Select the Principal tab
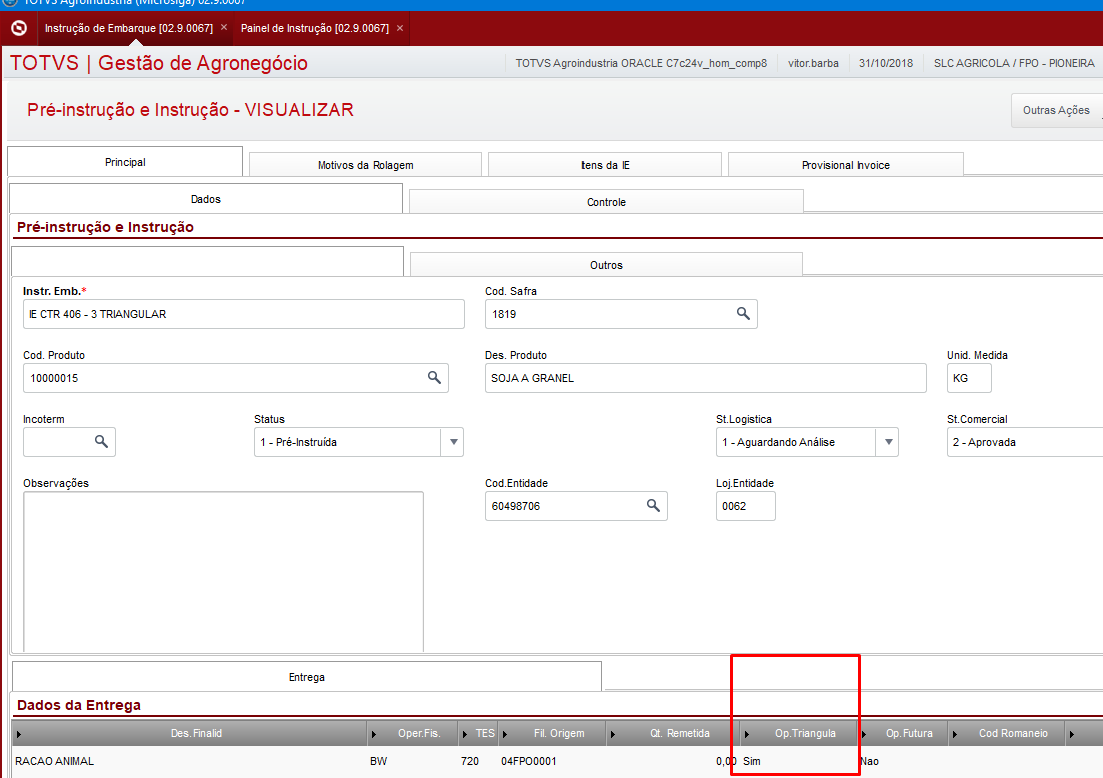Screen dimensions: 1103x778 pyautogui.click(x=125, y=162)
